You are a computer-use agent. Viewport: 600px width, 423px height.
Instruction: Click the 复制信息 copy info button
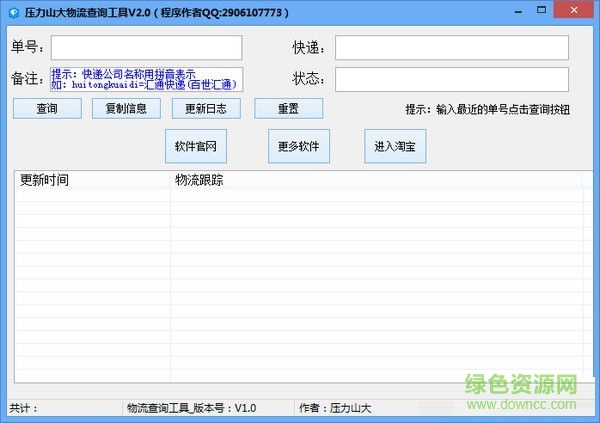[126, 109]
